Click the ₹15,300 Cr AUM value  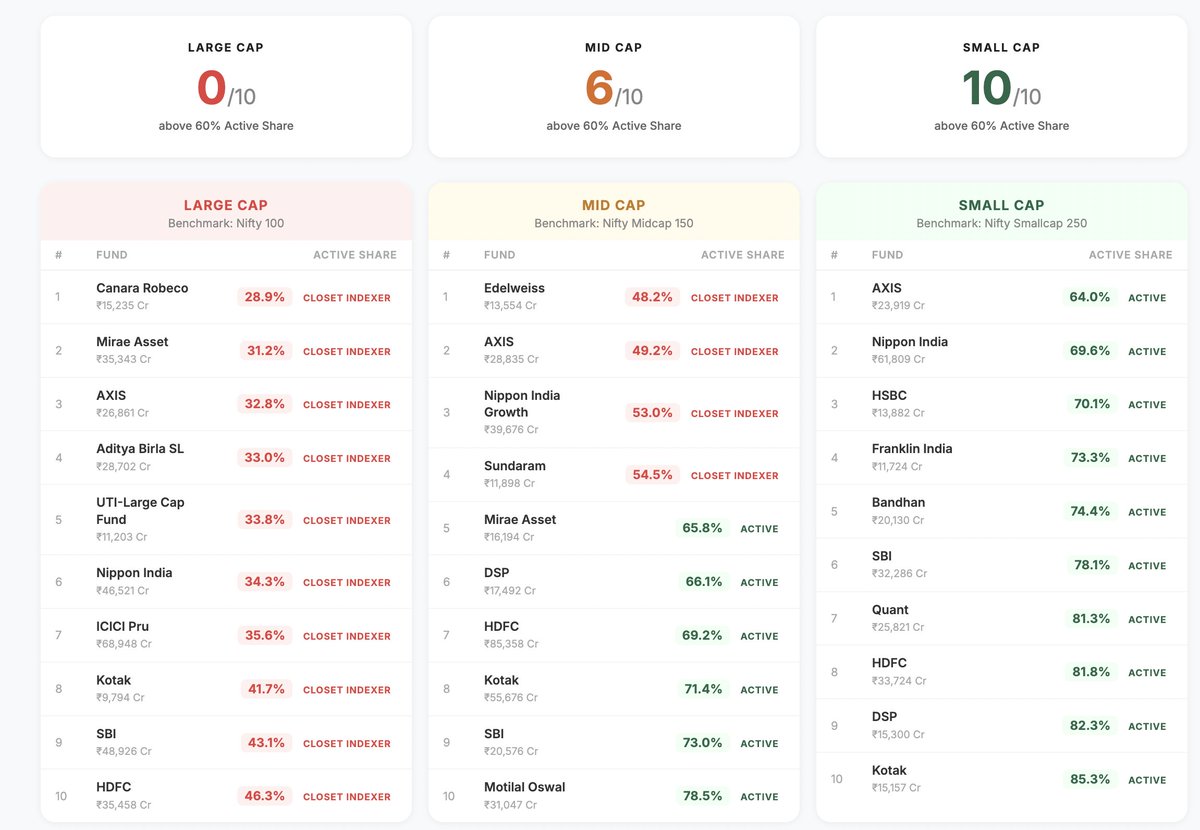point(898,734)
